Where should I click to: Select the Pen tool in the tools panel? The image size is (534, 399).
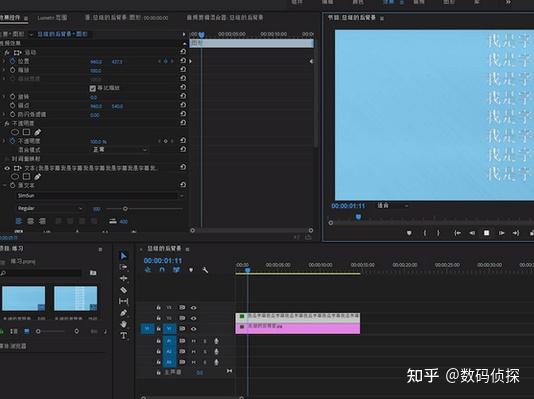point(124,313)
